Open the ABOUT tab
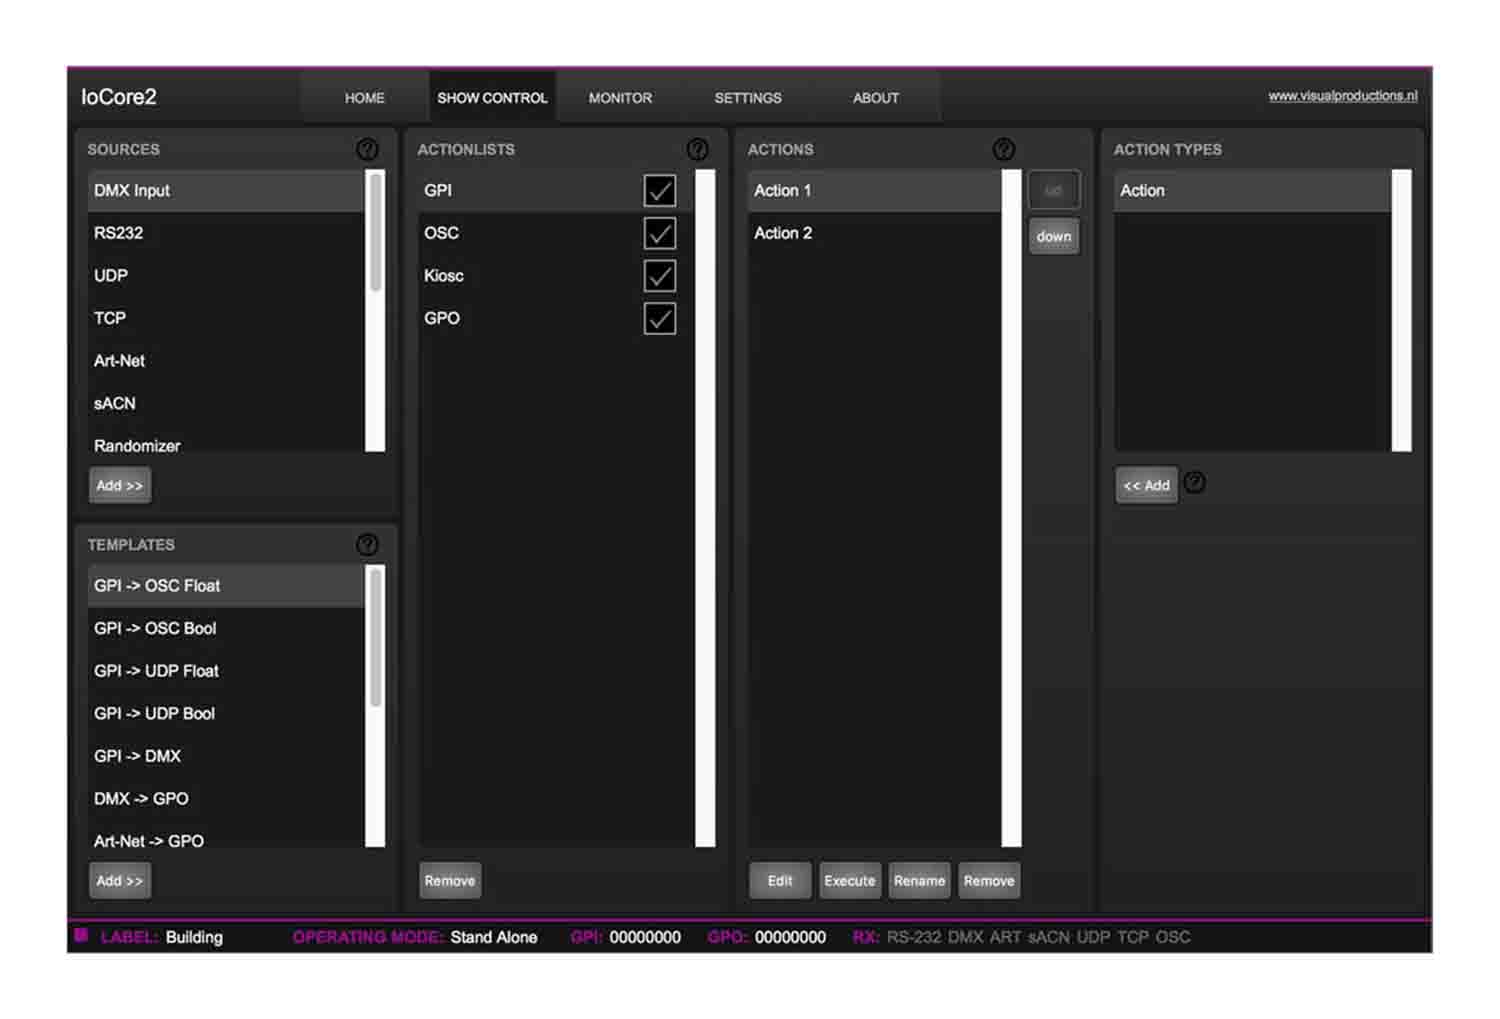The image size is (1500, 1019). click(x=876, y=98)
